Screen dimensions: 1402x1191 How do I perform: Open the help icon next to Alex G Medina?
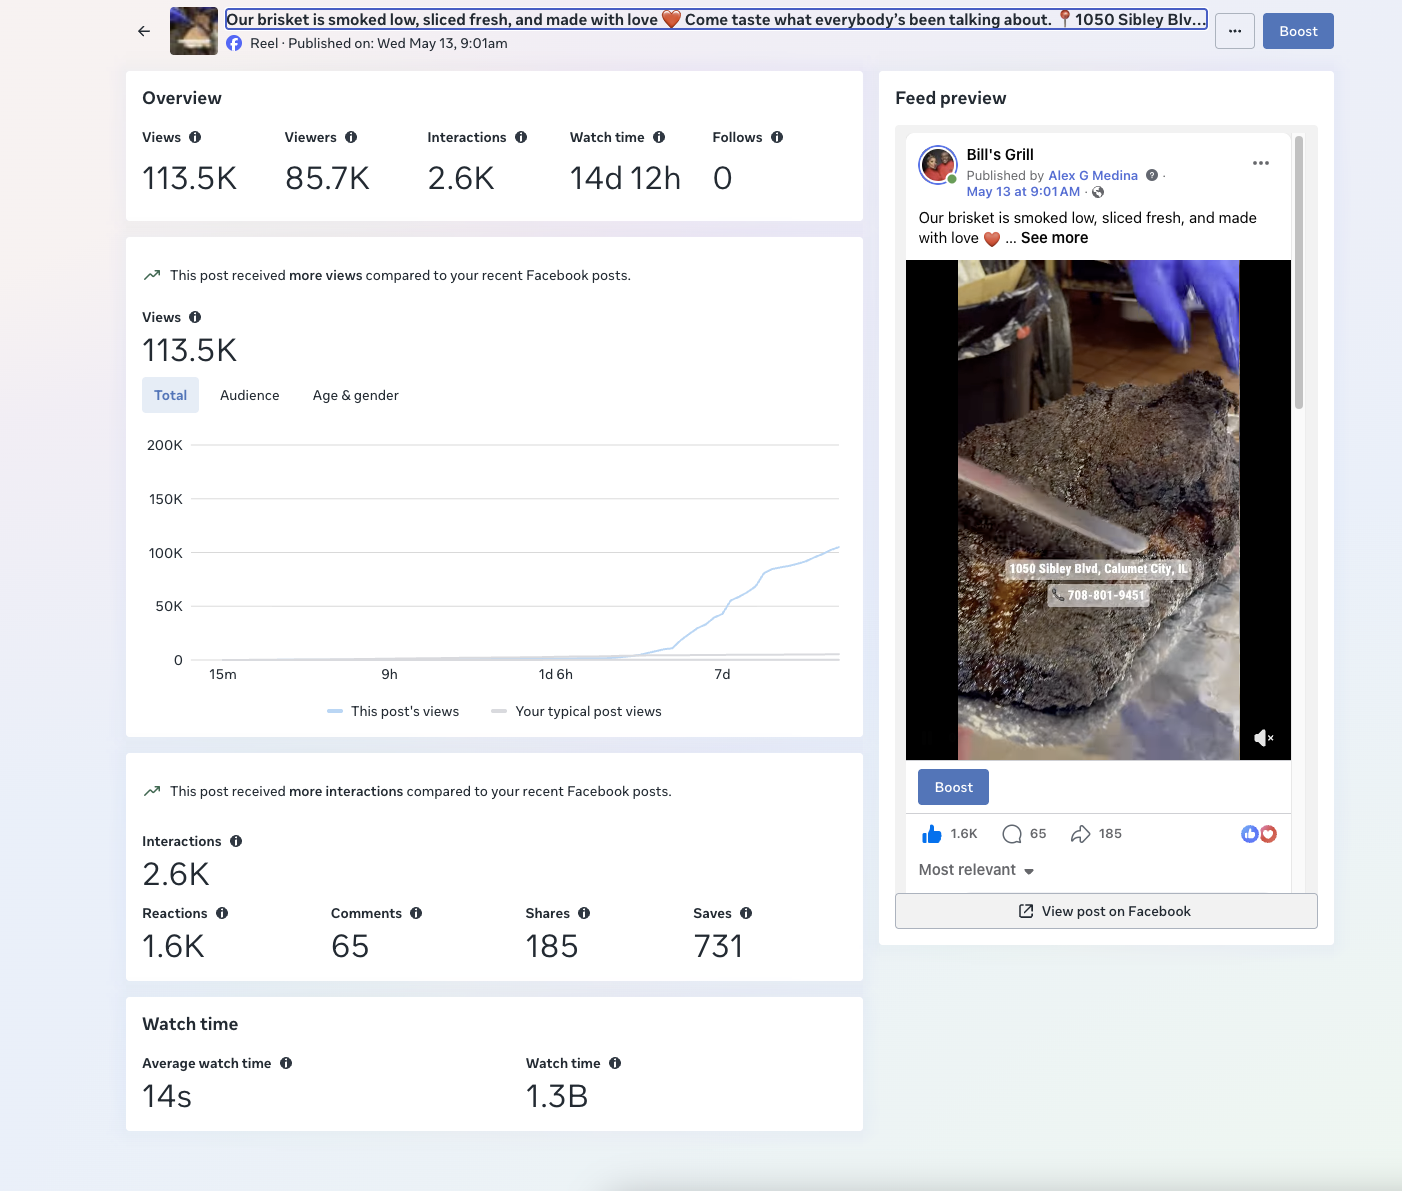click(x=1152, y=175)
